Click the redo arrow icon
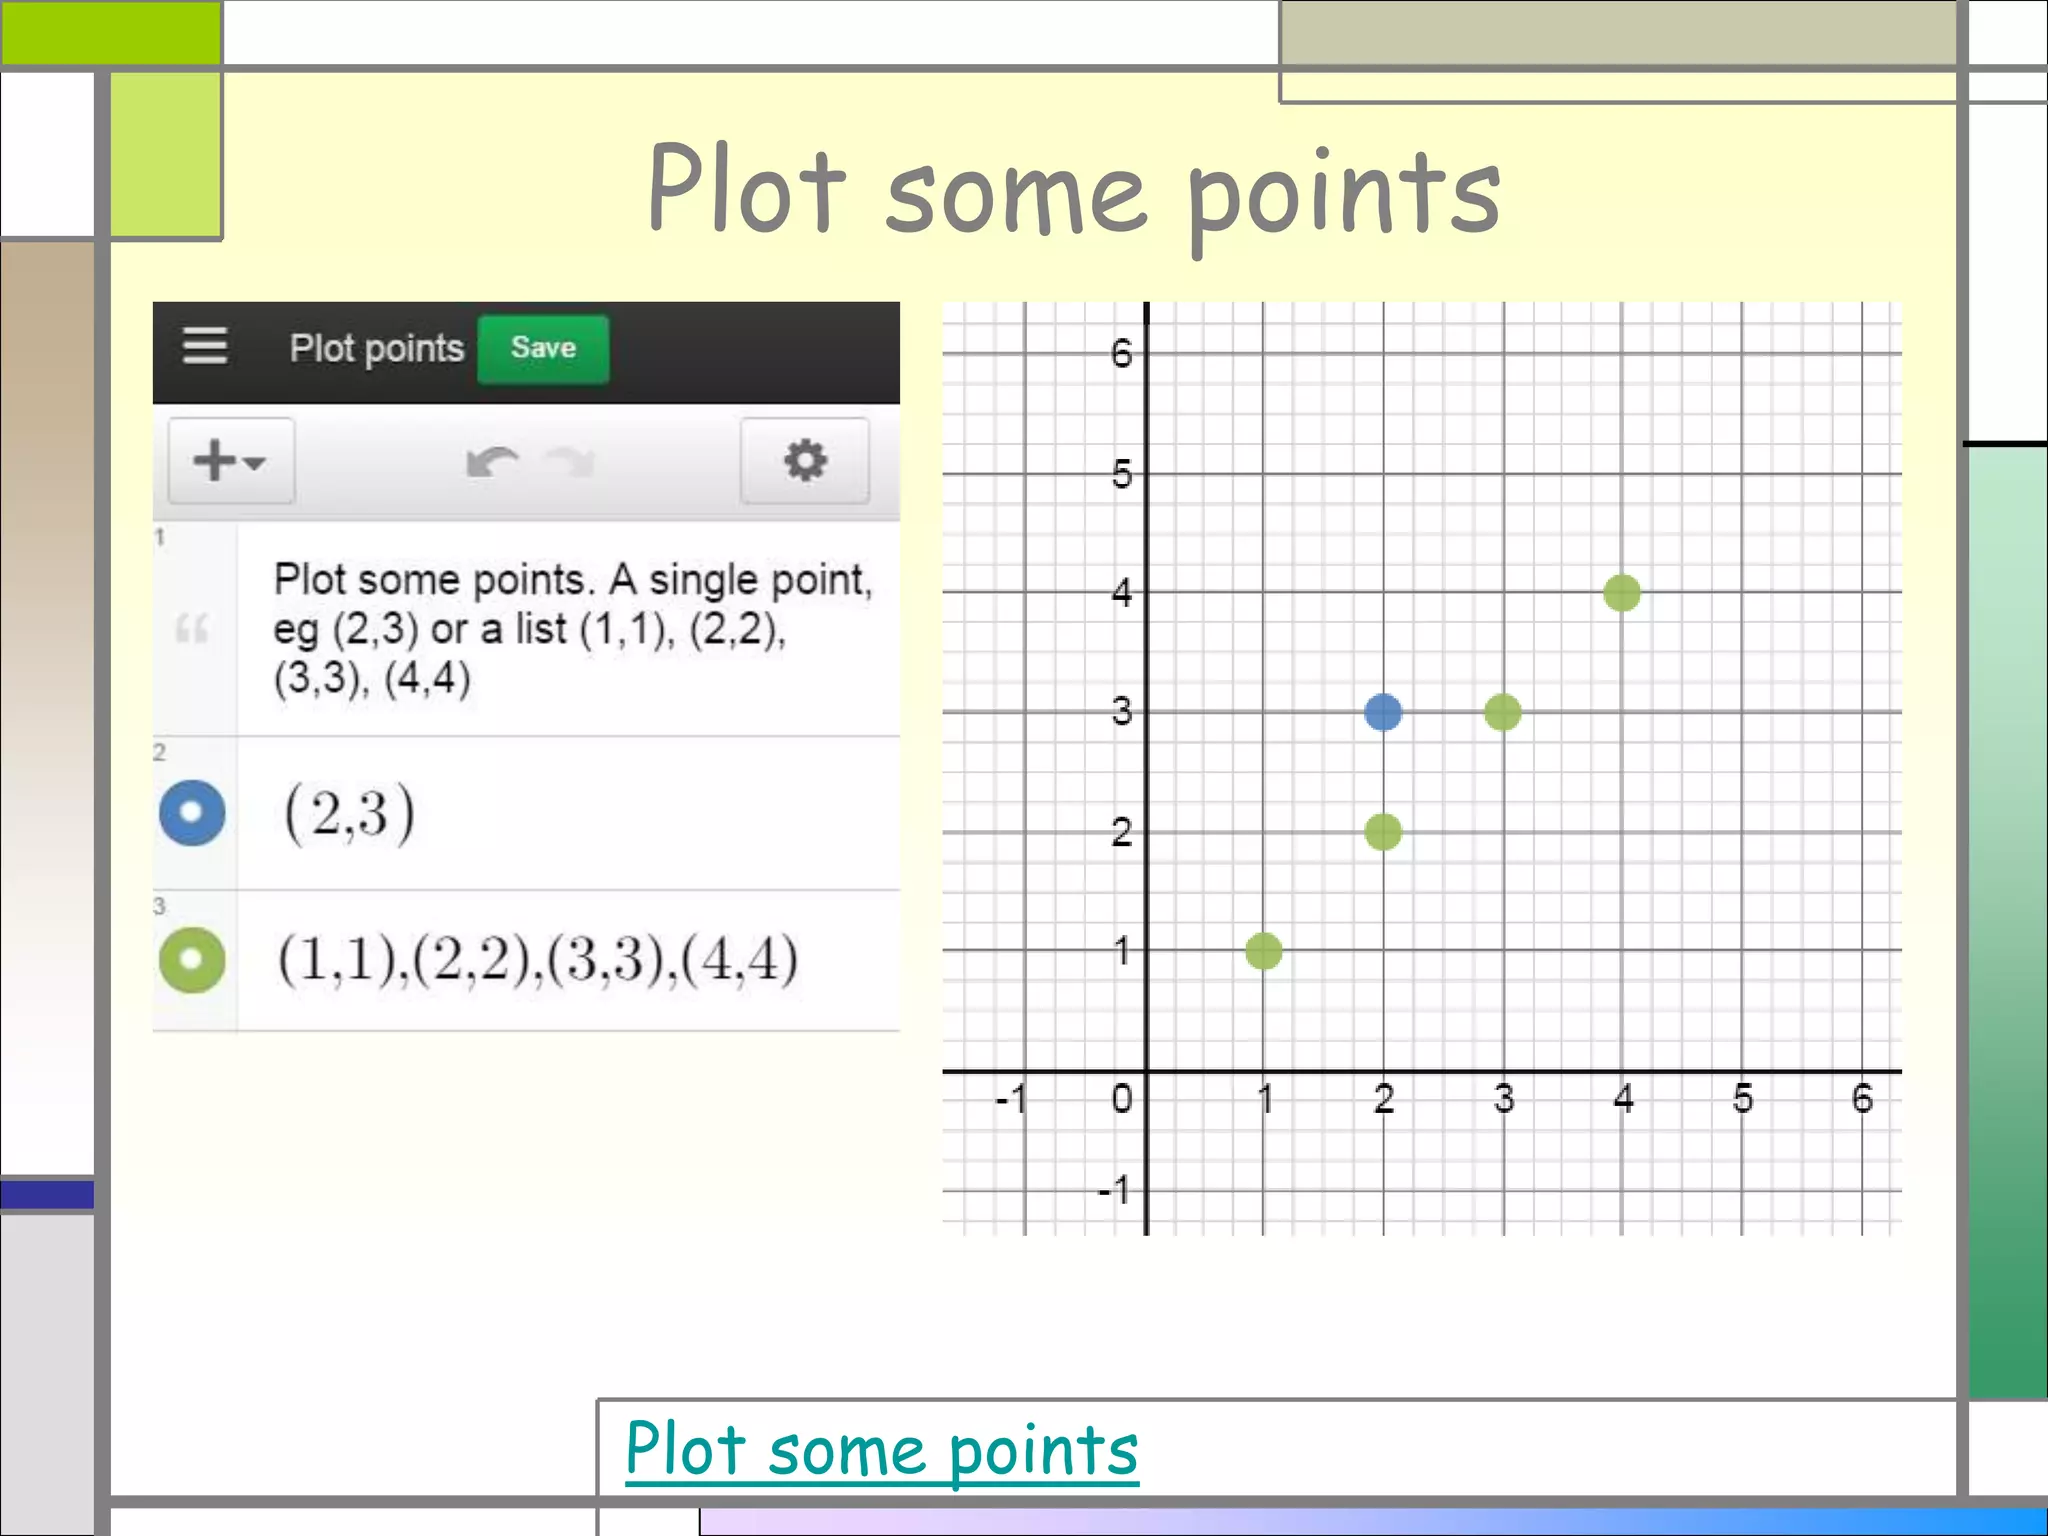Image resolution: width=2048 pixels, height=1536 pixels. (569, 463)
